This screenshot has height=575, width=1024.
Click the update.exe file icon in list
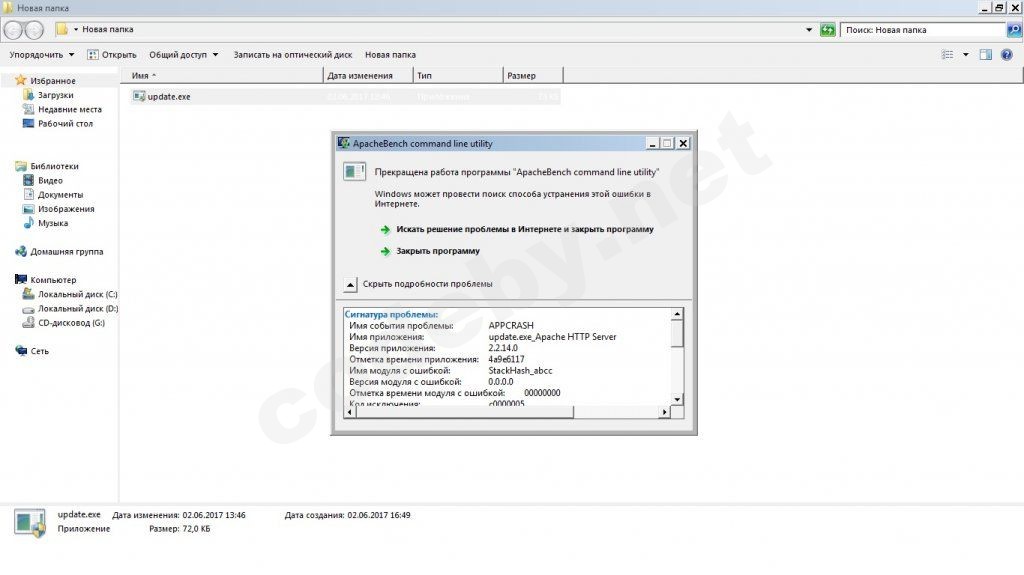click(138, 96)
